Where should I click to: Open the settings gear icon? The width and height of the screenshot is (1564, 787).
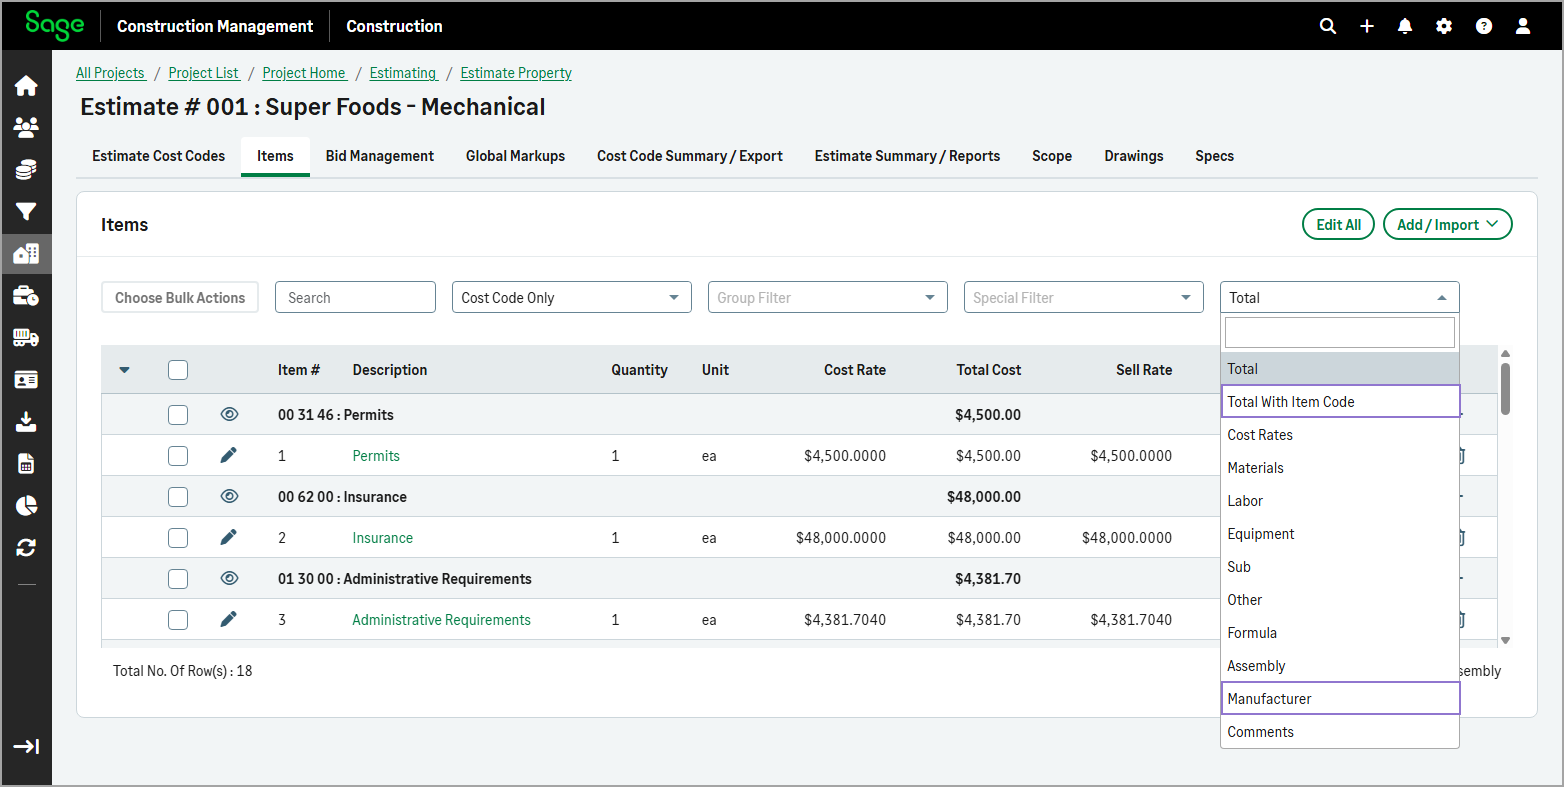point(1444,26)
